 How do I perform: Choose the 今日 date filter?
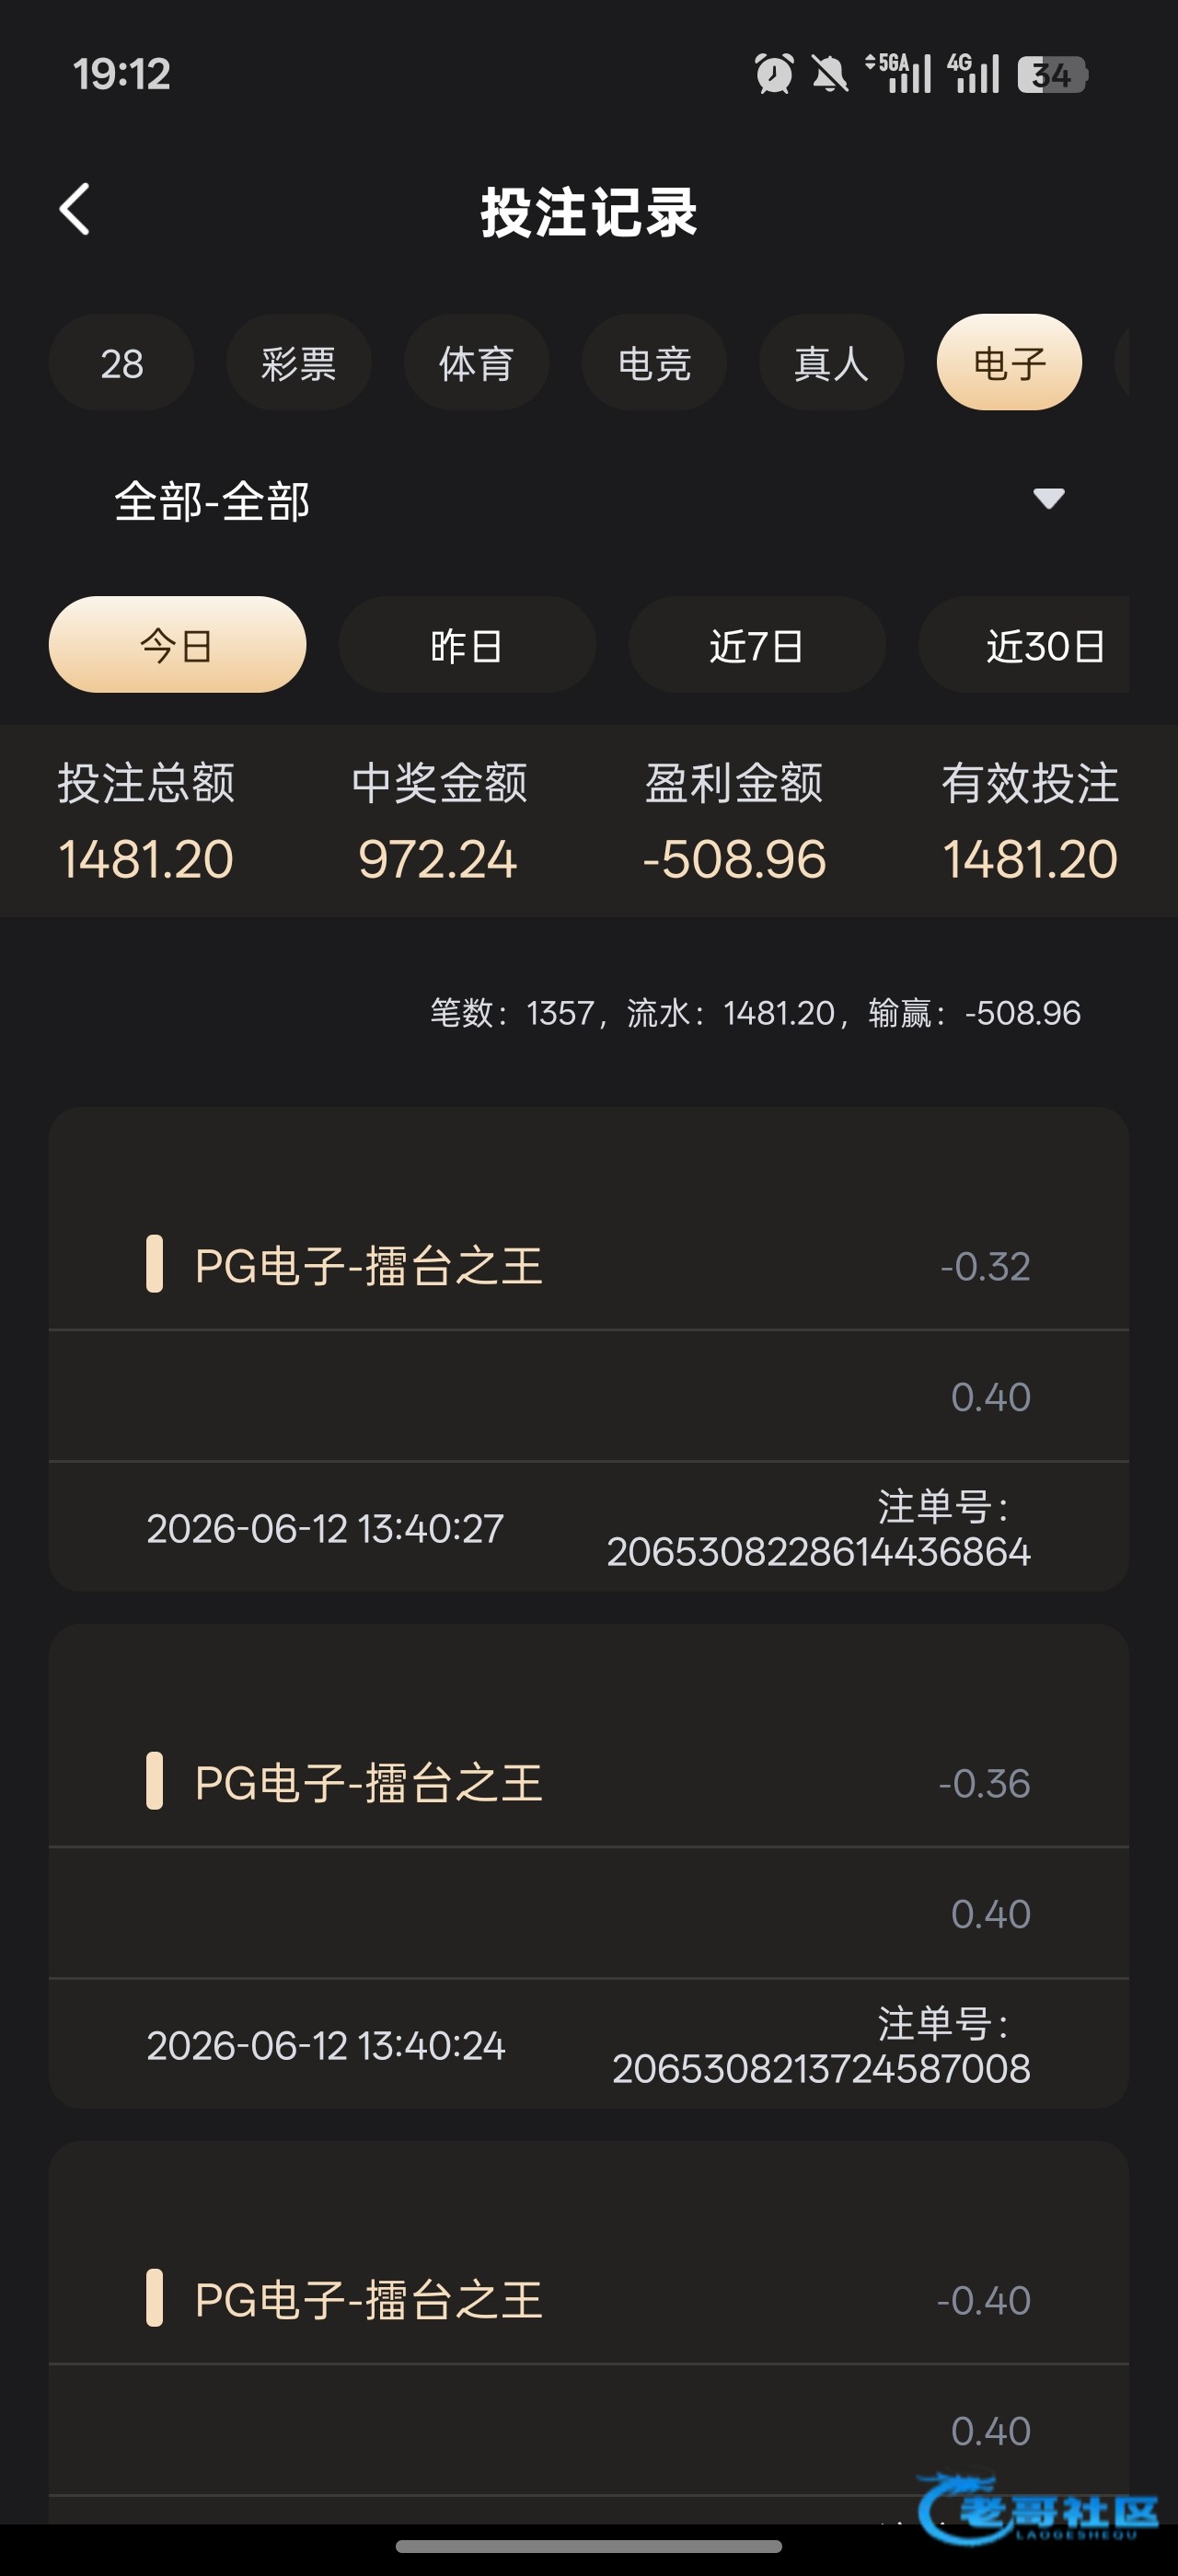(177, 645)
